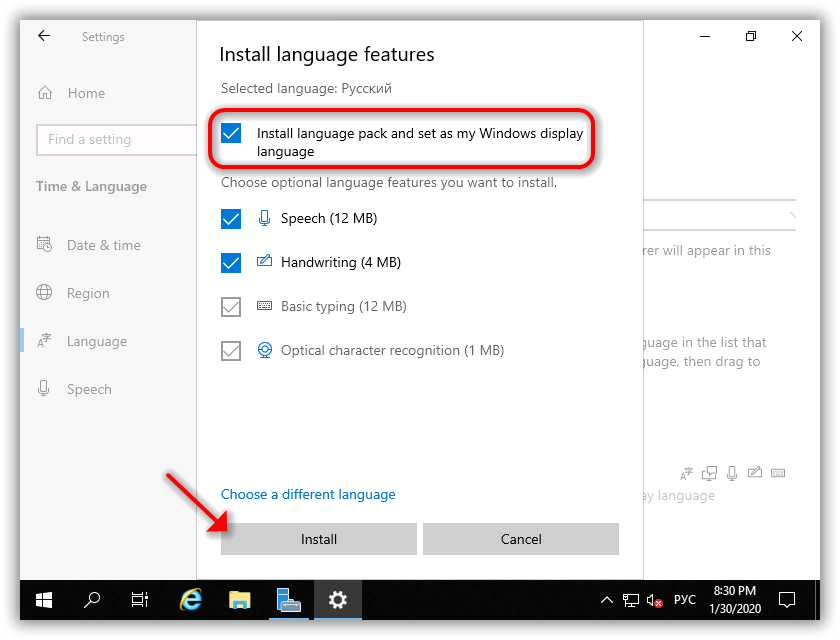Open File Explorer from the taskbar
This screenshot has height=640, width=840.
pyautogui.click(x=239, y=600)
